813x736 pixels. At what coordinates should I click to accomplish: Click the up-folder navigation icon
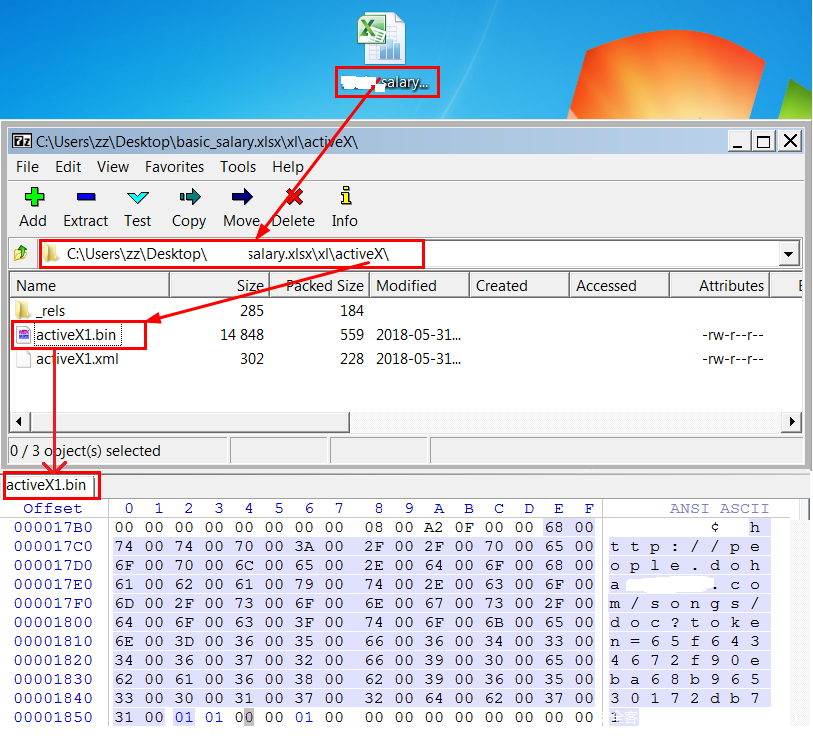point(21,254)
